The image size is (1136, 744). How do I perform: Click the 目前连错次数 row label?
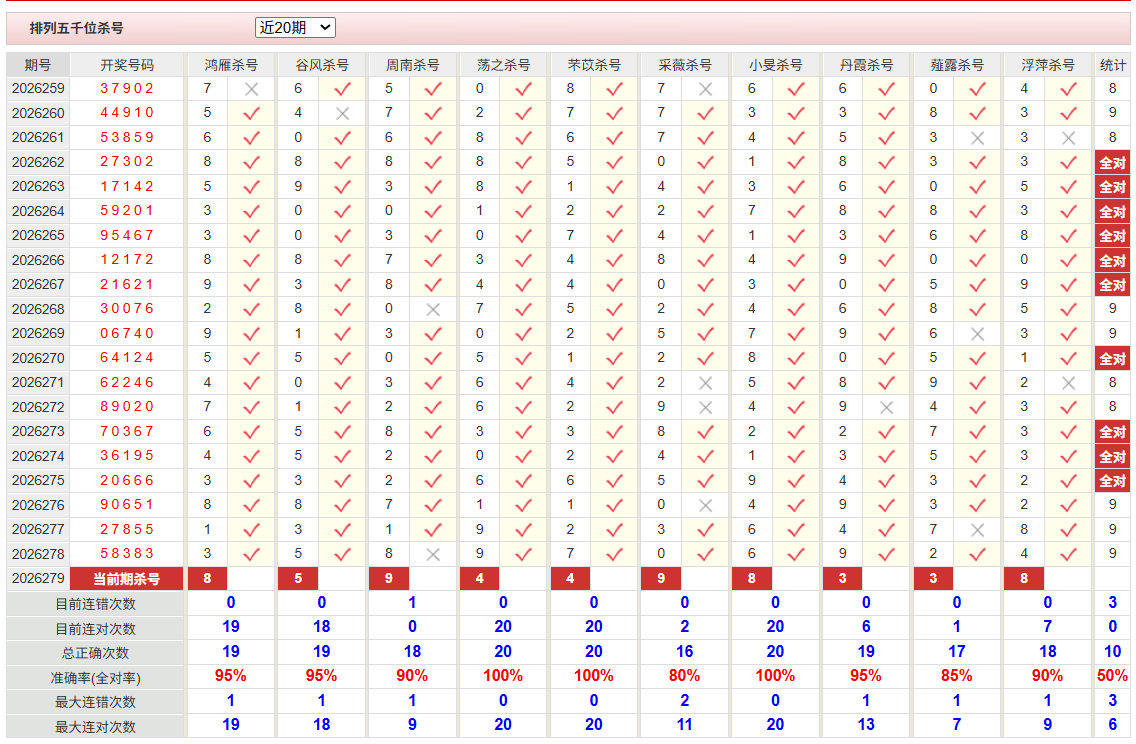[x=95, y=604]
